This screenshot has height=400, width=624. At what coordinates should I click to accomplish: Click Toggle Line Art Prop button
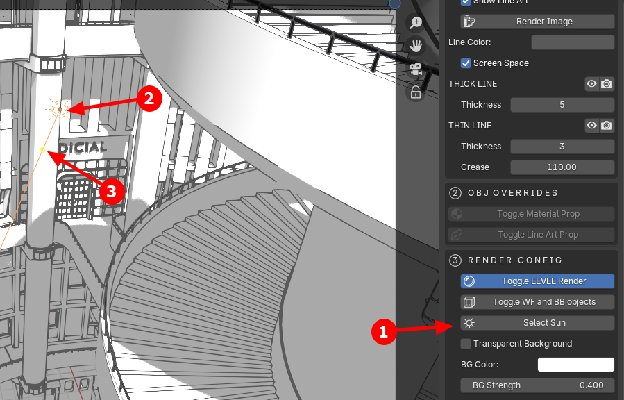pyautogui.click(x=531, y=235)
